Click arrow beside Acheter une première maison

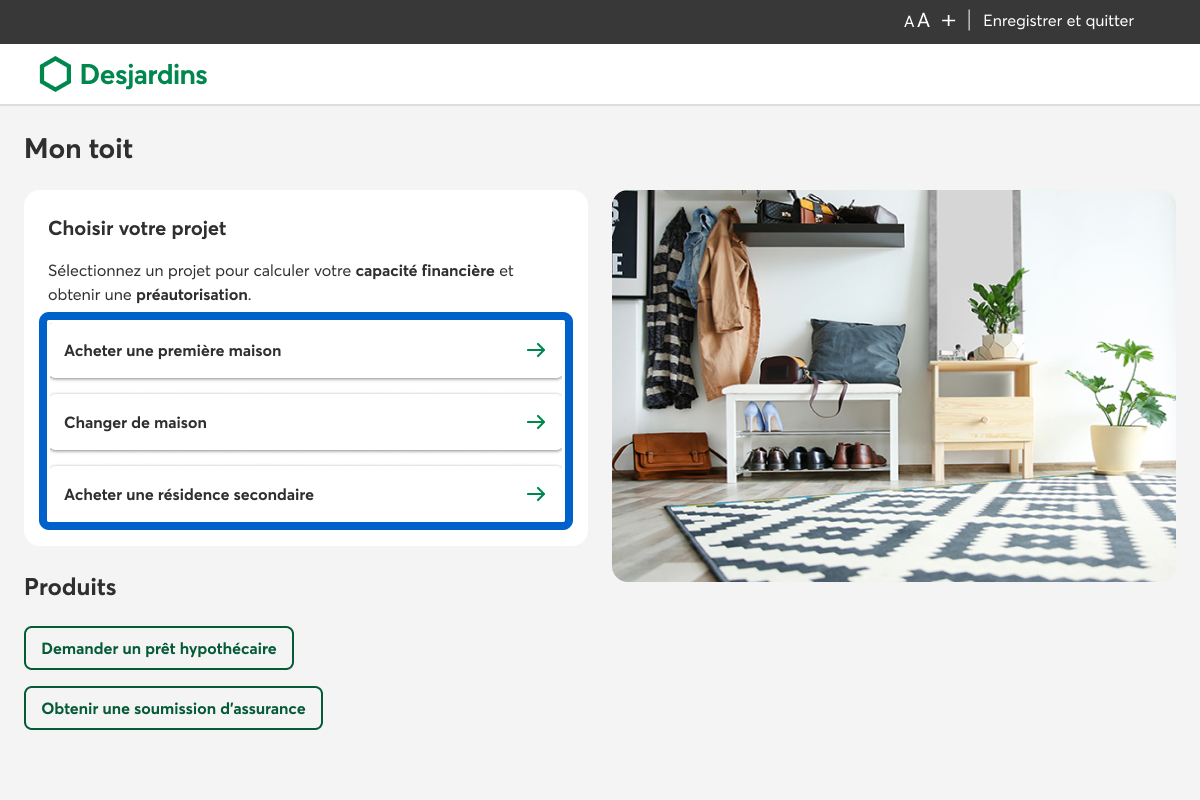point(536,350)
